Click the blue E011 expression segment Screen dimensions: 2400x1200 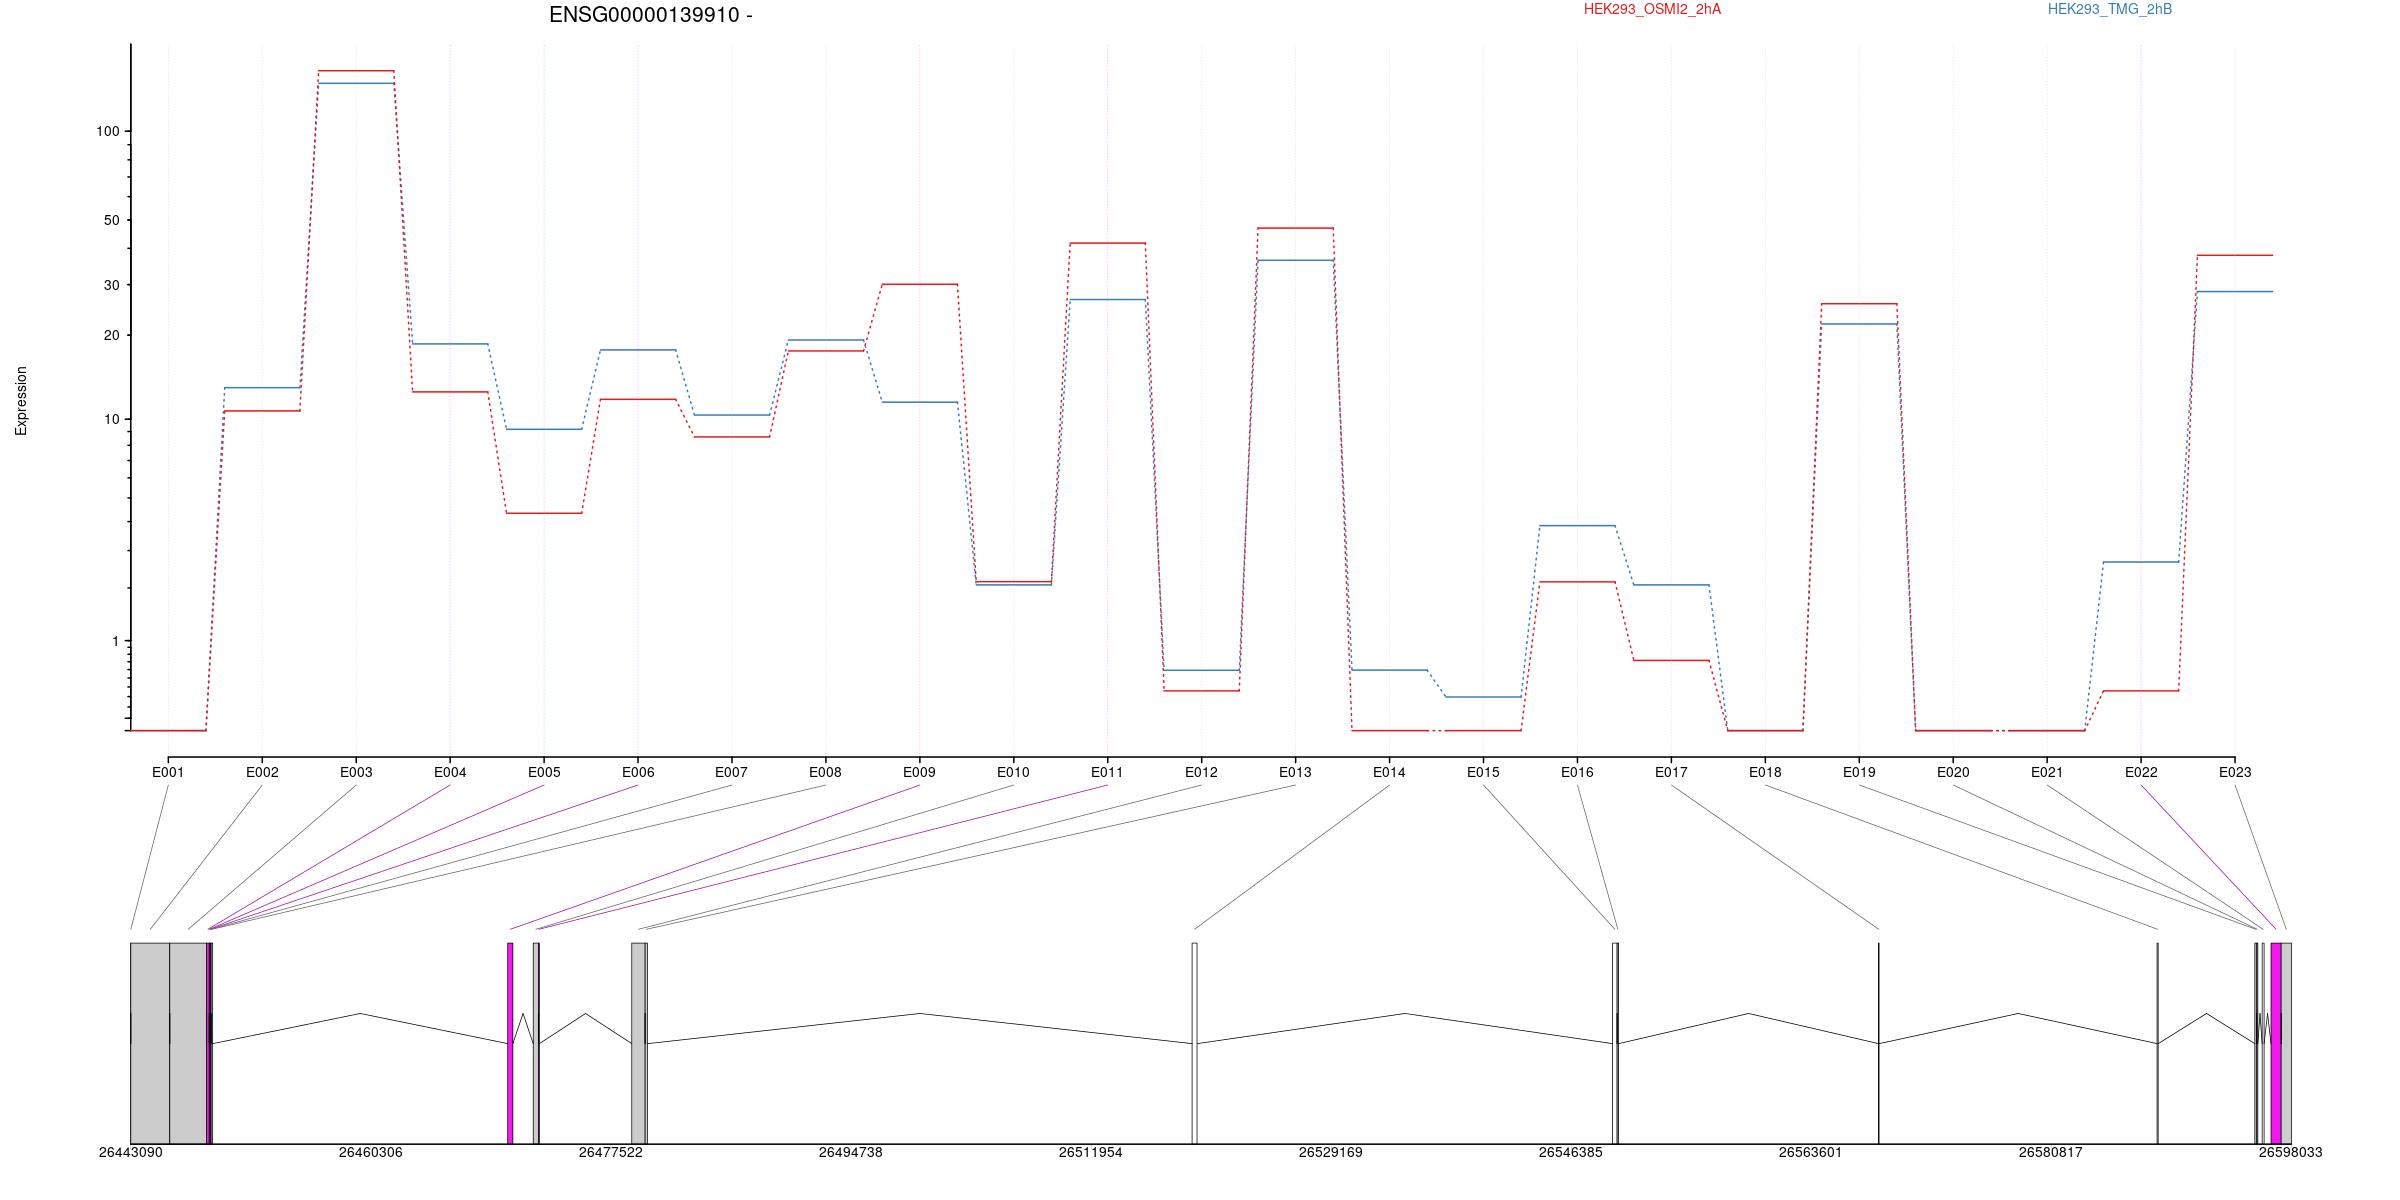[x=1107, y=300]
